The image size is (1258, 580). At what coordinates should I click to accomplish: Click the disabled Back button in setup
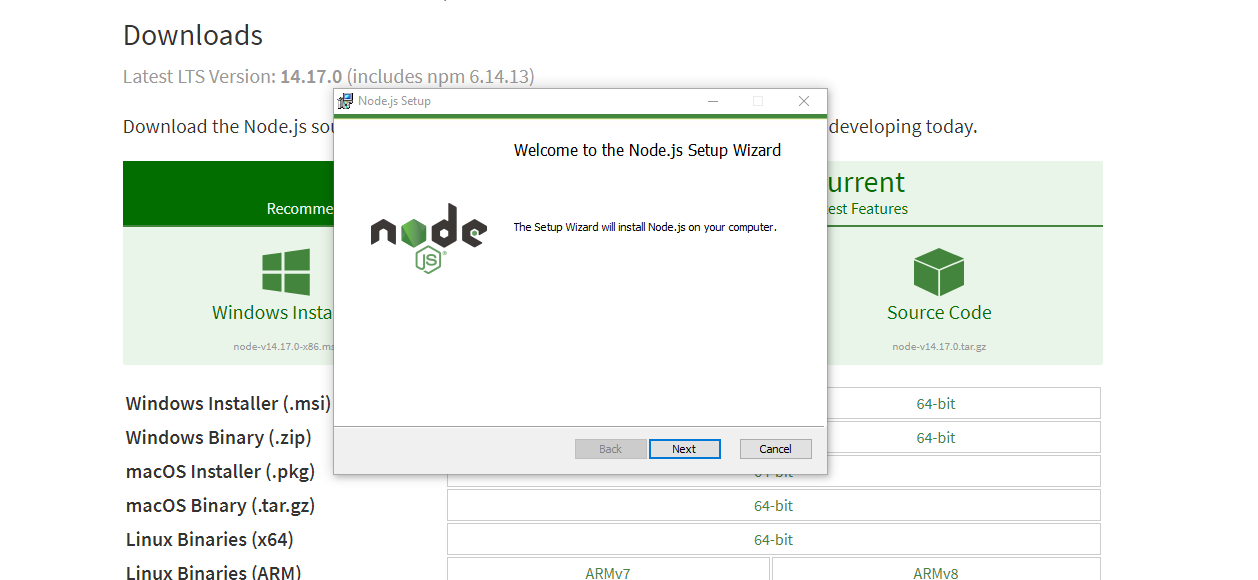coord(610,449)
